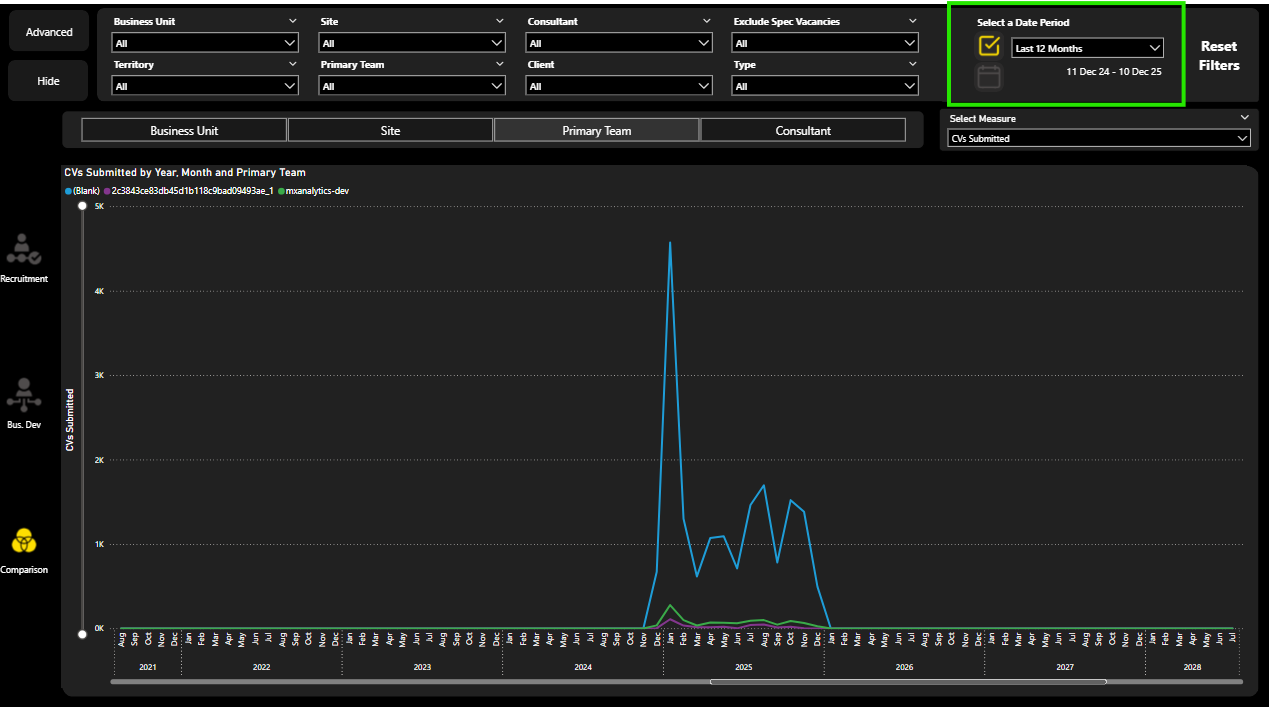The height and width of the screenshot is (707, 1269).
Task: Click the 2026 year axis label
Action: tap(904, 667)
